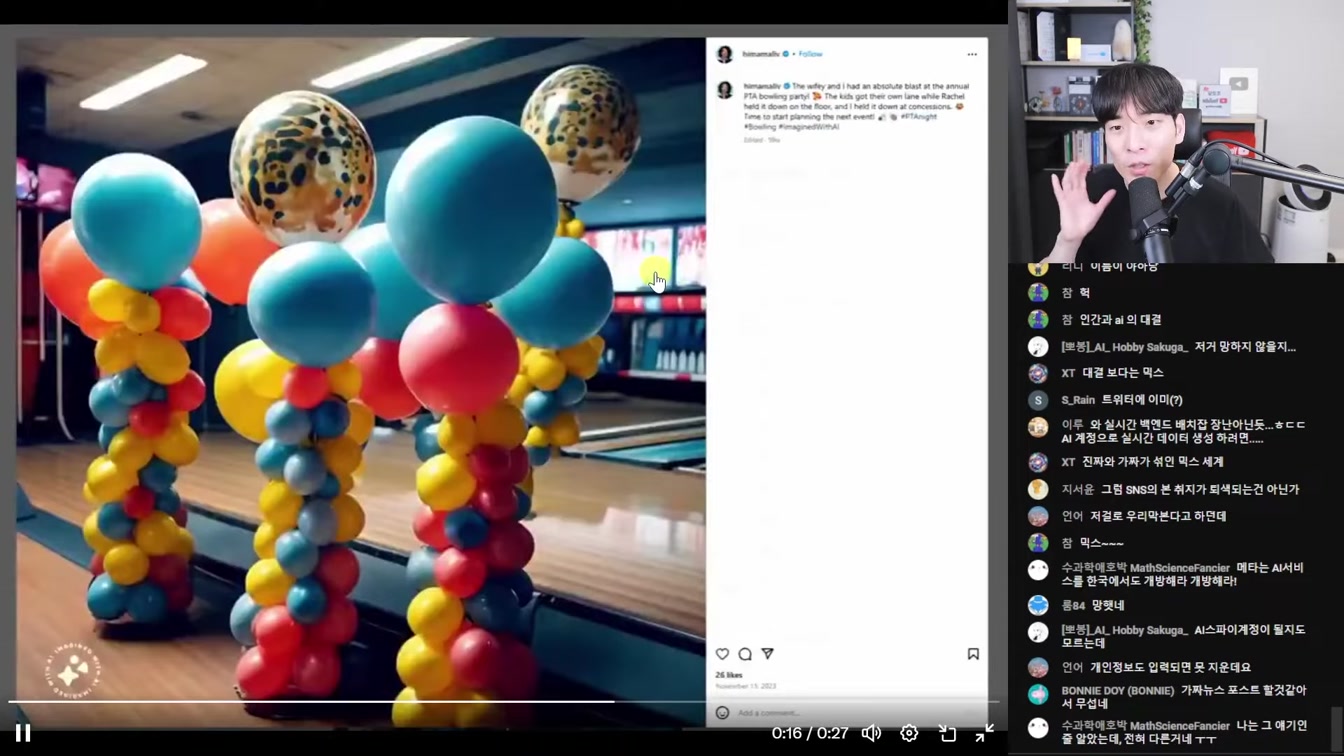Exit fullscreen with collapse arrows icon
Screen dimensions: 1344x756
click(x=985, y=733)
